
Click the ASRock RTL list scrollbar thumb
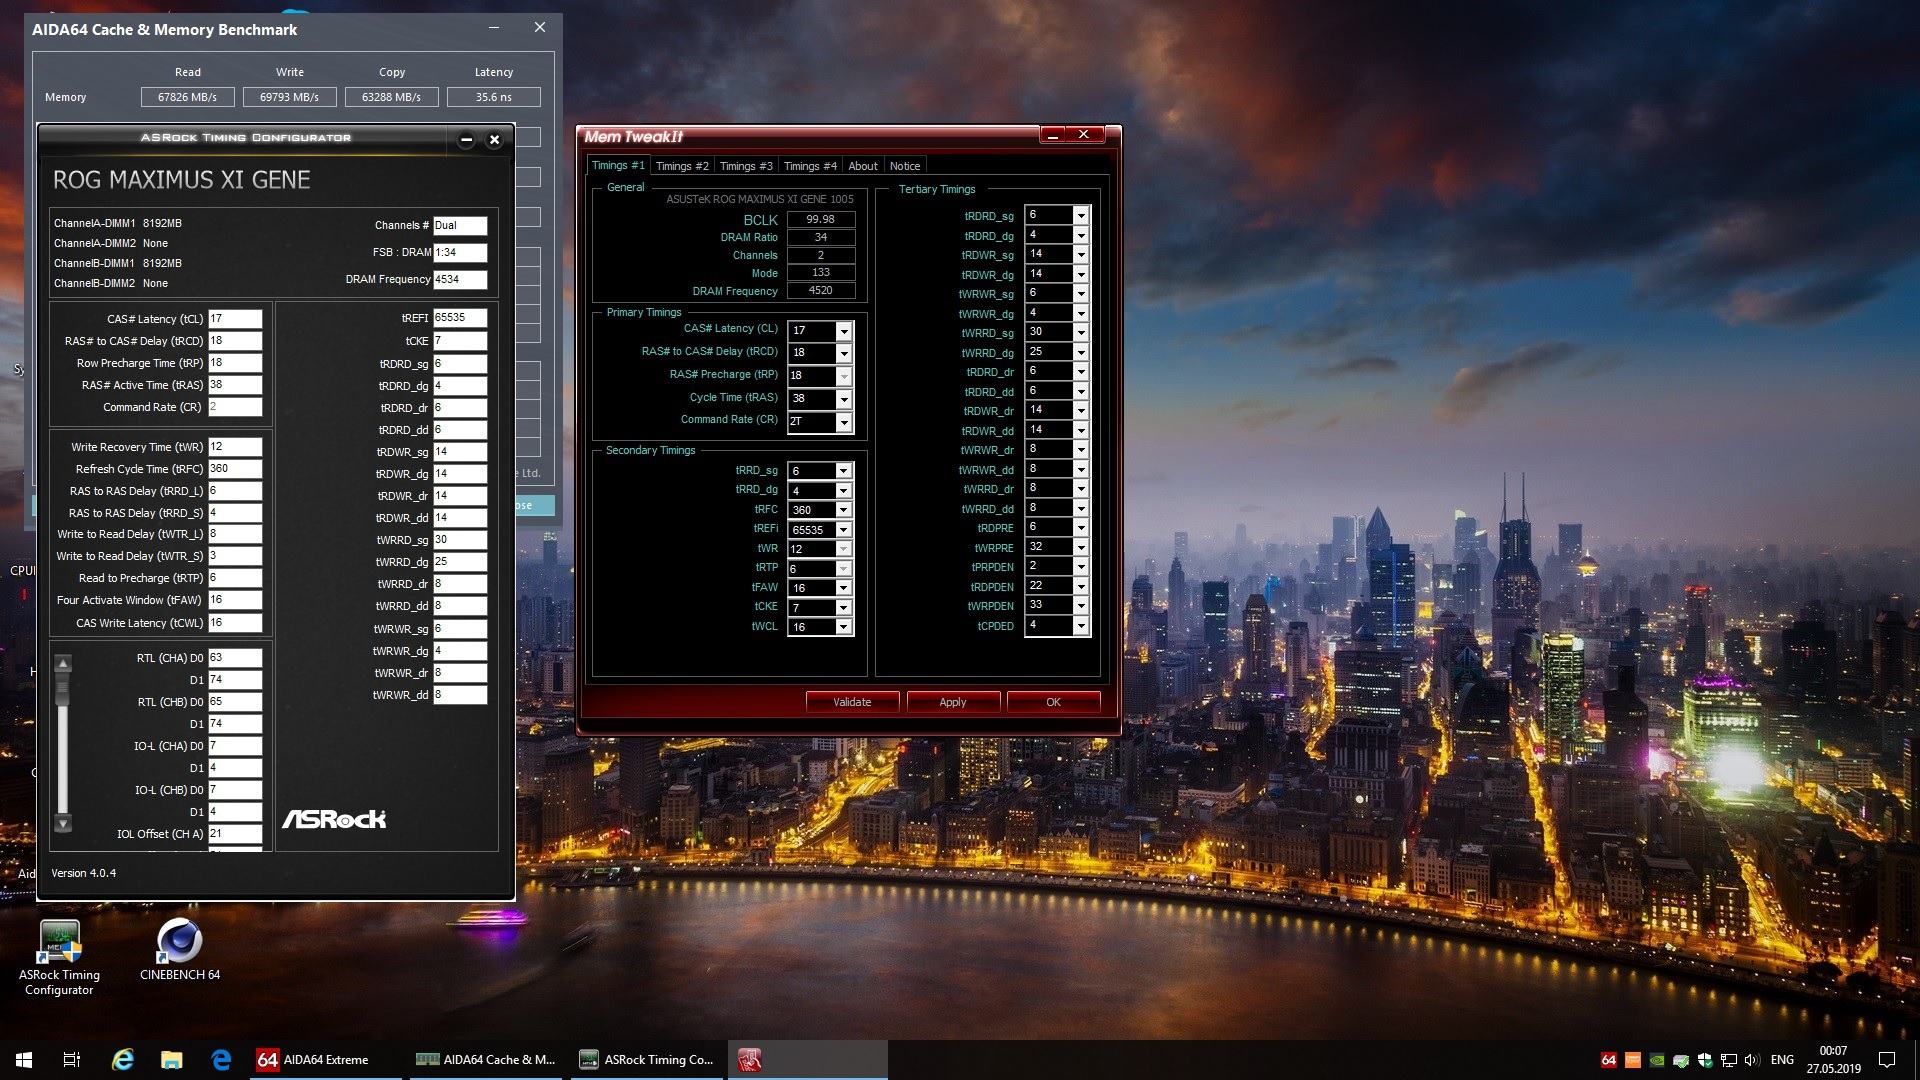63,688
